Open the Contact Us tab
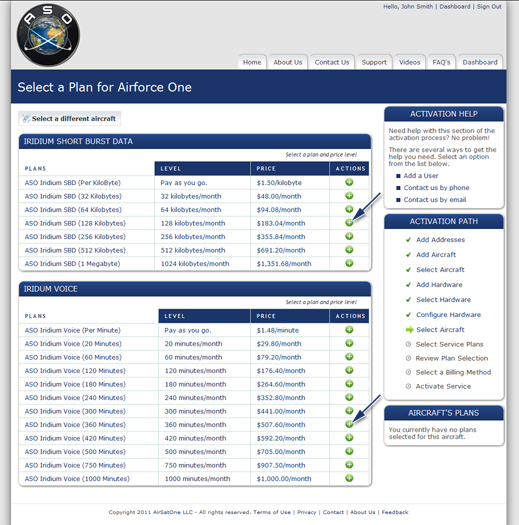The width and height of the screenshot is (519, 525). (x=332, y=62)
